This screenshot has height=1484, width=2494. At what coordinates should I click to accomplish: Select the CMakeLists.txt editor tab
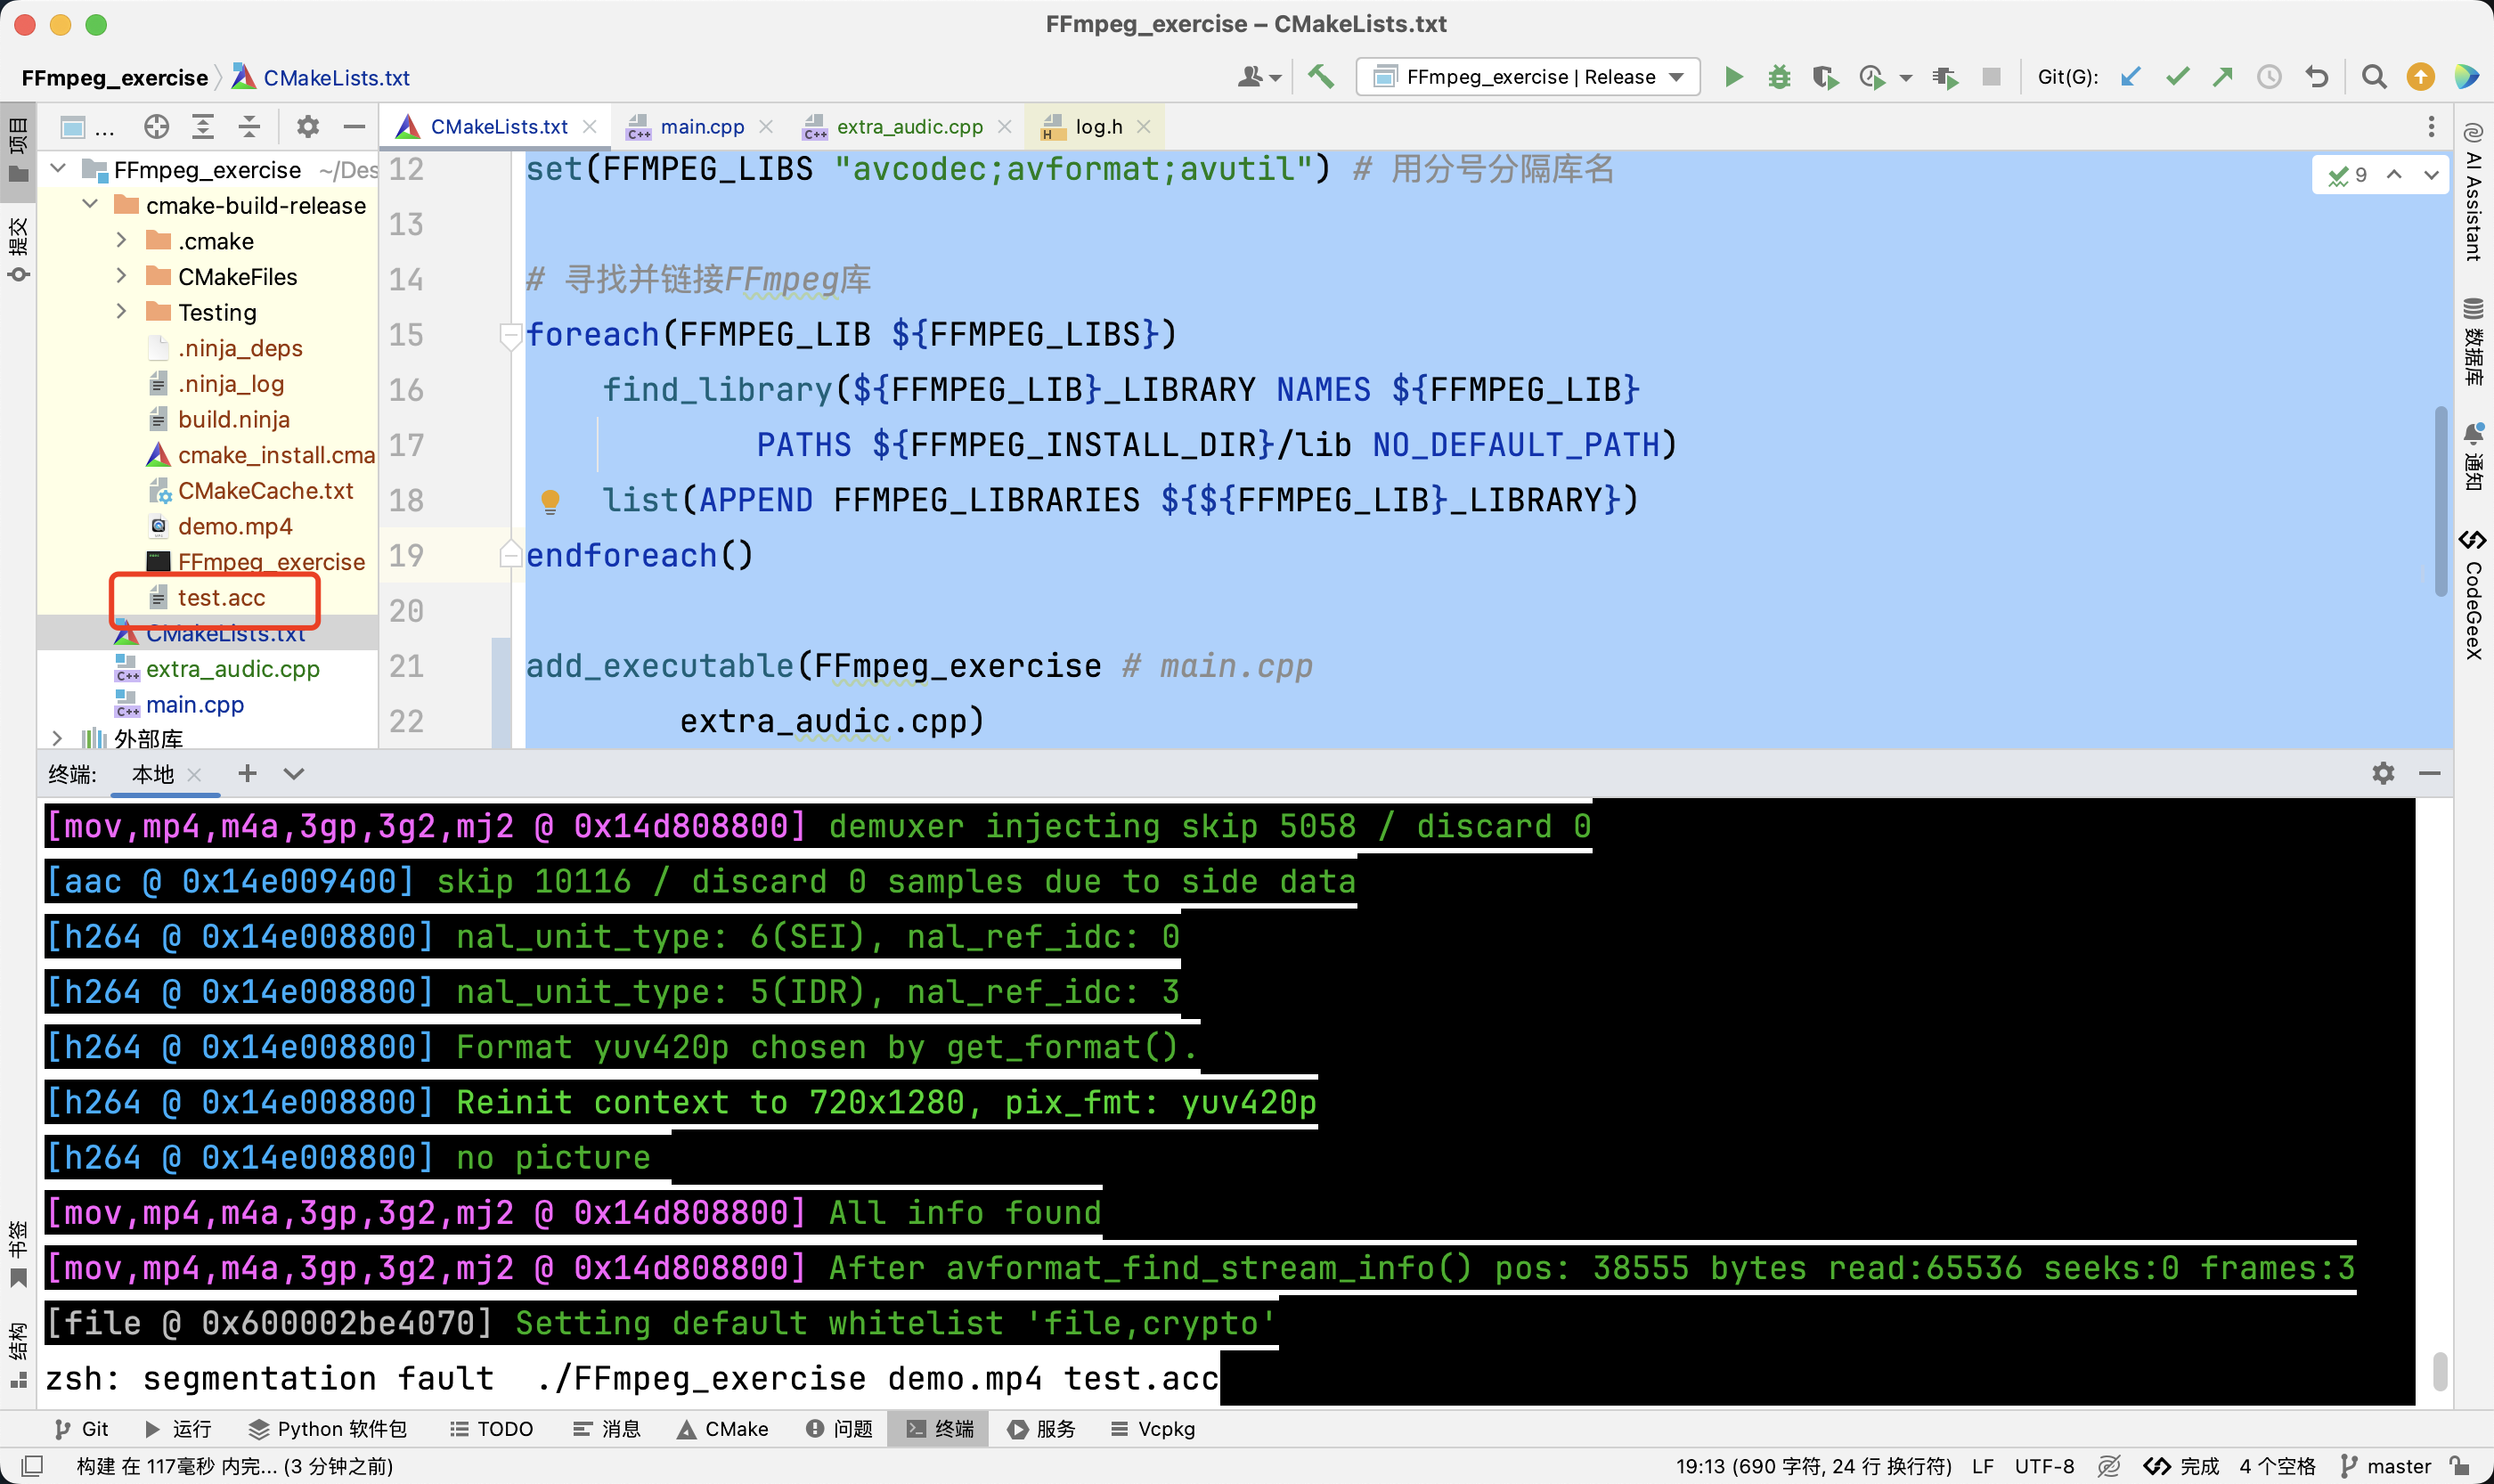click(x=499, y=127)
